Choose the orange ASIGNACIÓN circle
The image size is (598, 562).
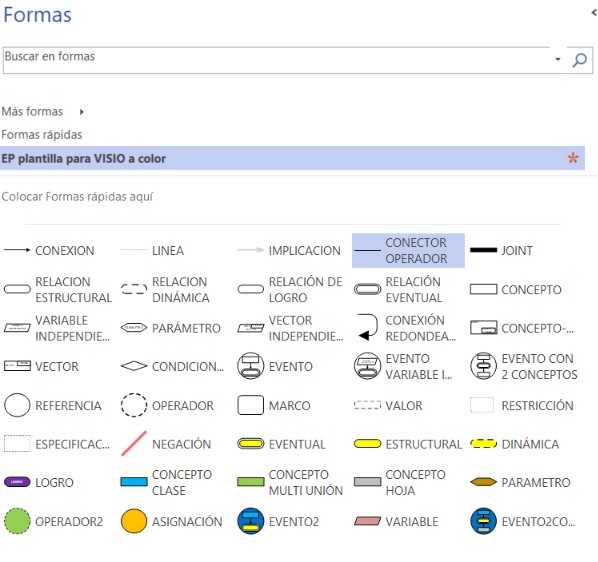(x=171, y=521)
